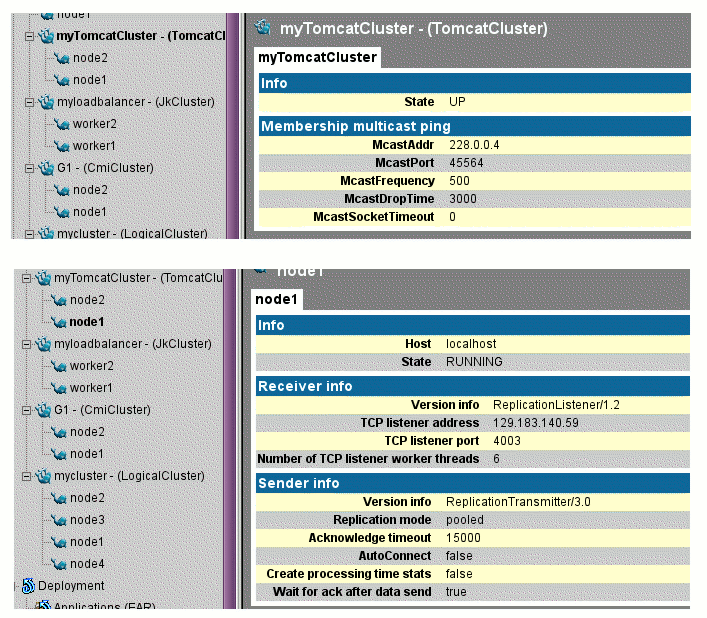Collapse mycluster branch in upper tree
This screenshot has height=618, width=707.
coord(29,234)
